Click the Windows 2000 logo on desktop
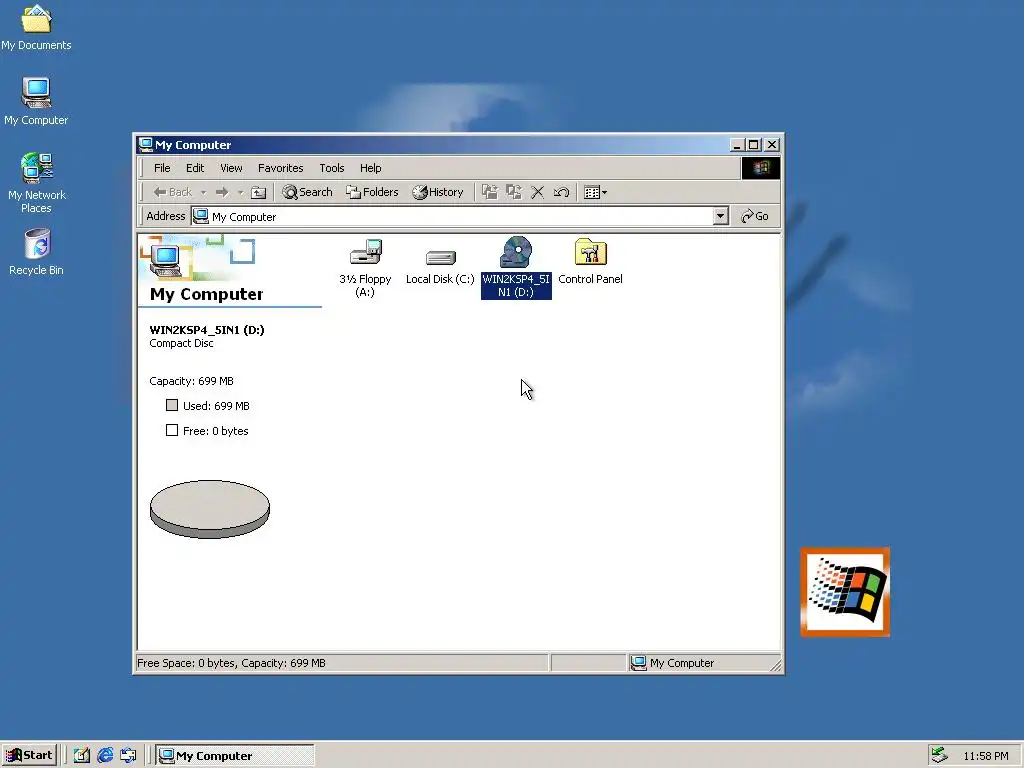The image size is (1024, 768). click(x=845, y=592)
